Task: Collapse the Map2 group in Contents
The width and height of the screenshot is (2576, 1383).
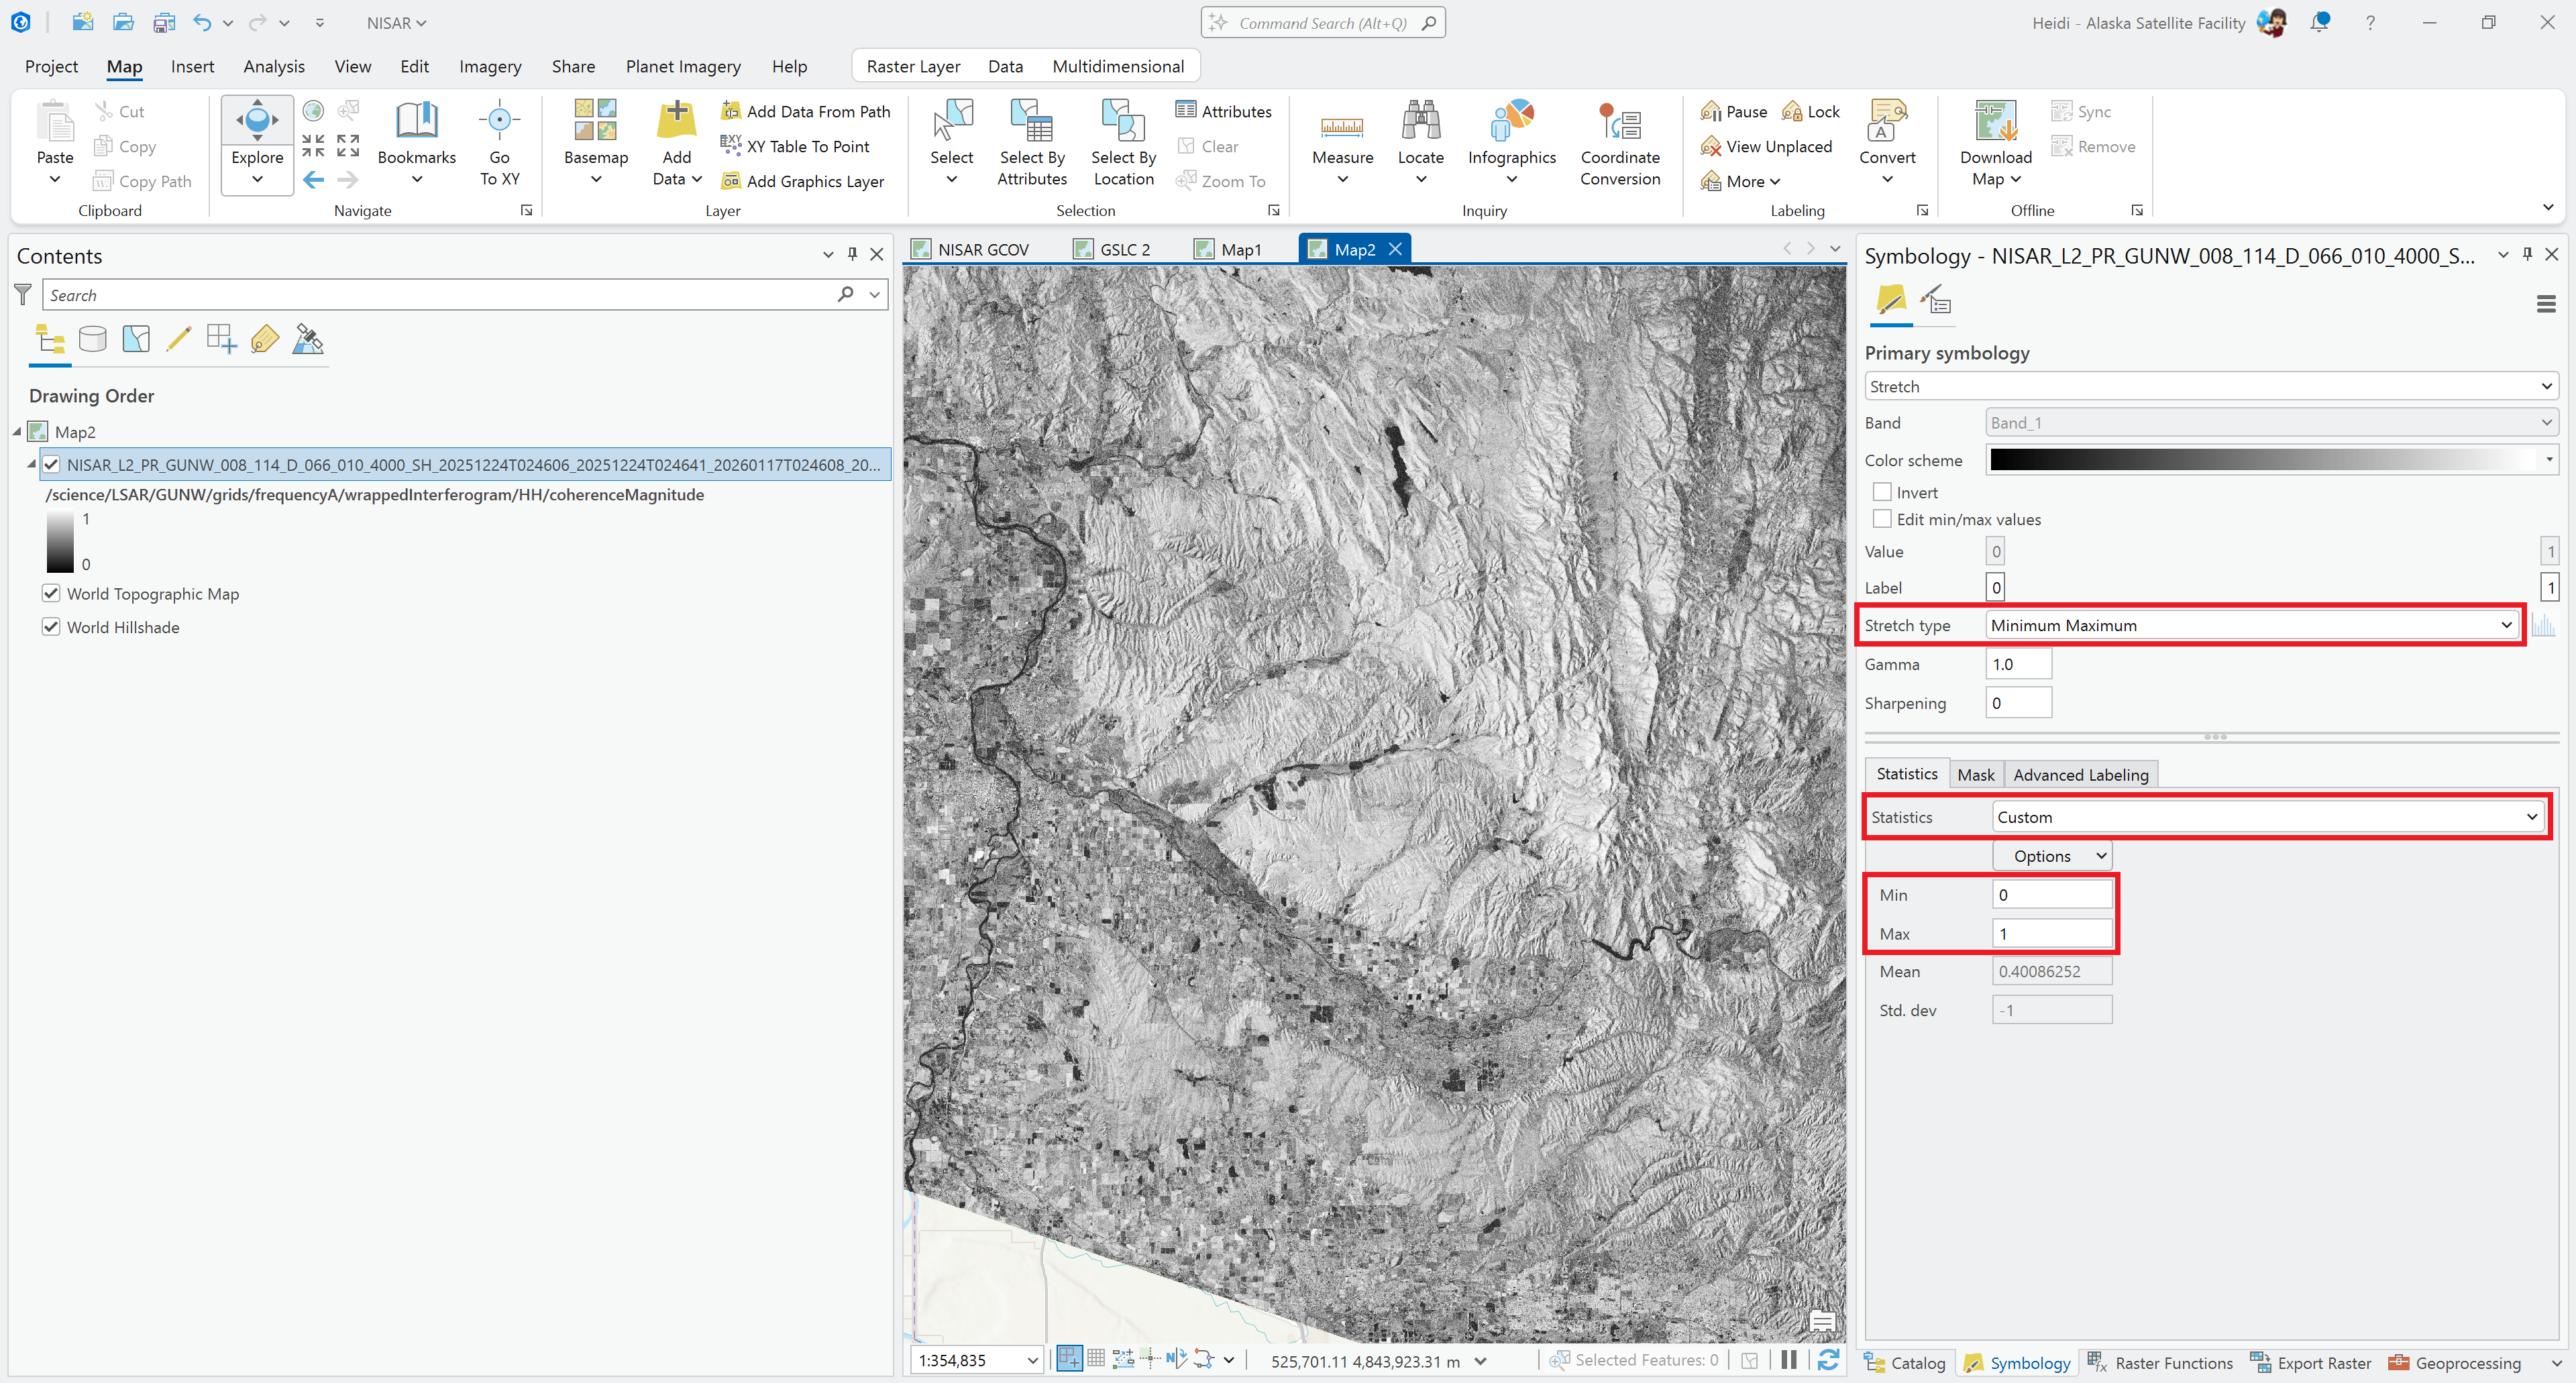Action: 16,431
